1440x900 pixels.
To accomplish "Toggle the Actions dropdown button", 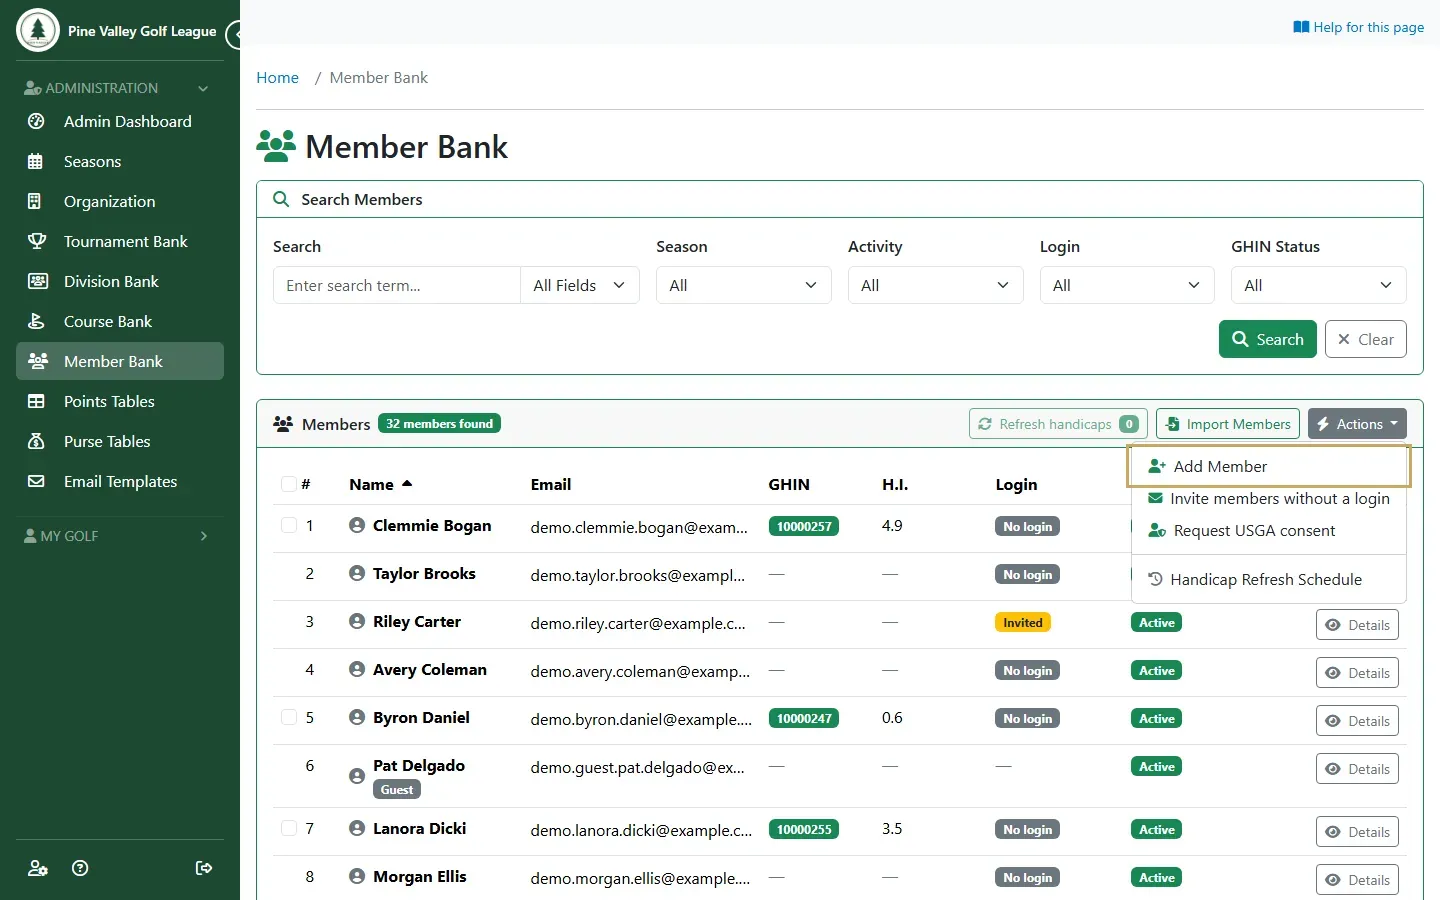I will coord(1357,424).
